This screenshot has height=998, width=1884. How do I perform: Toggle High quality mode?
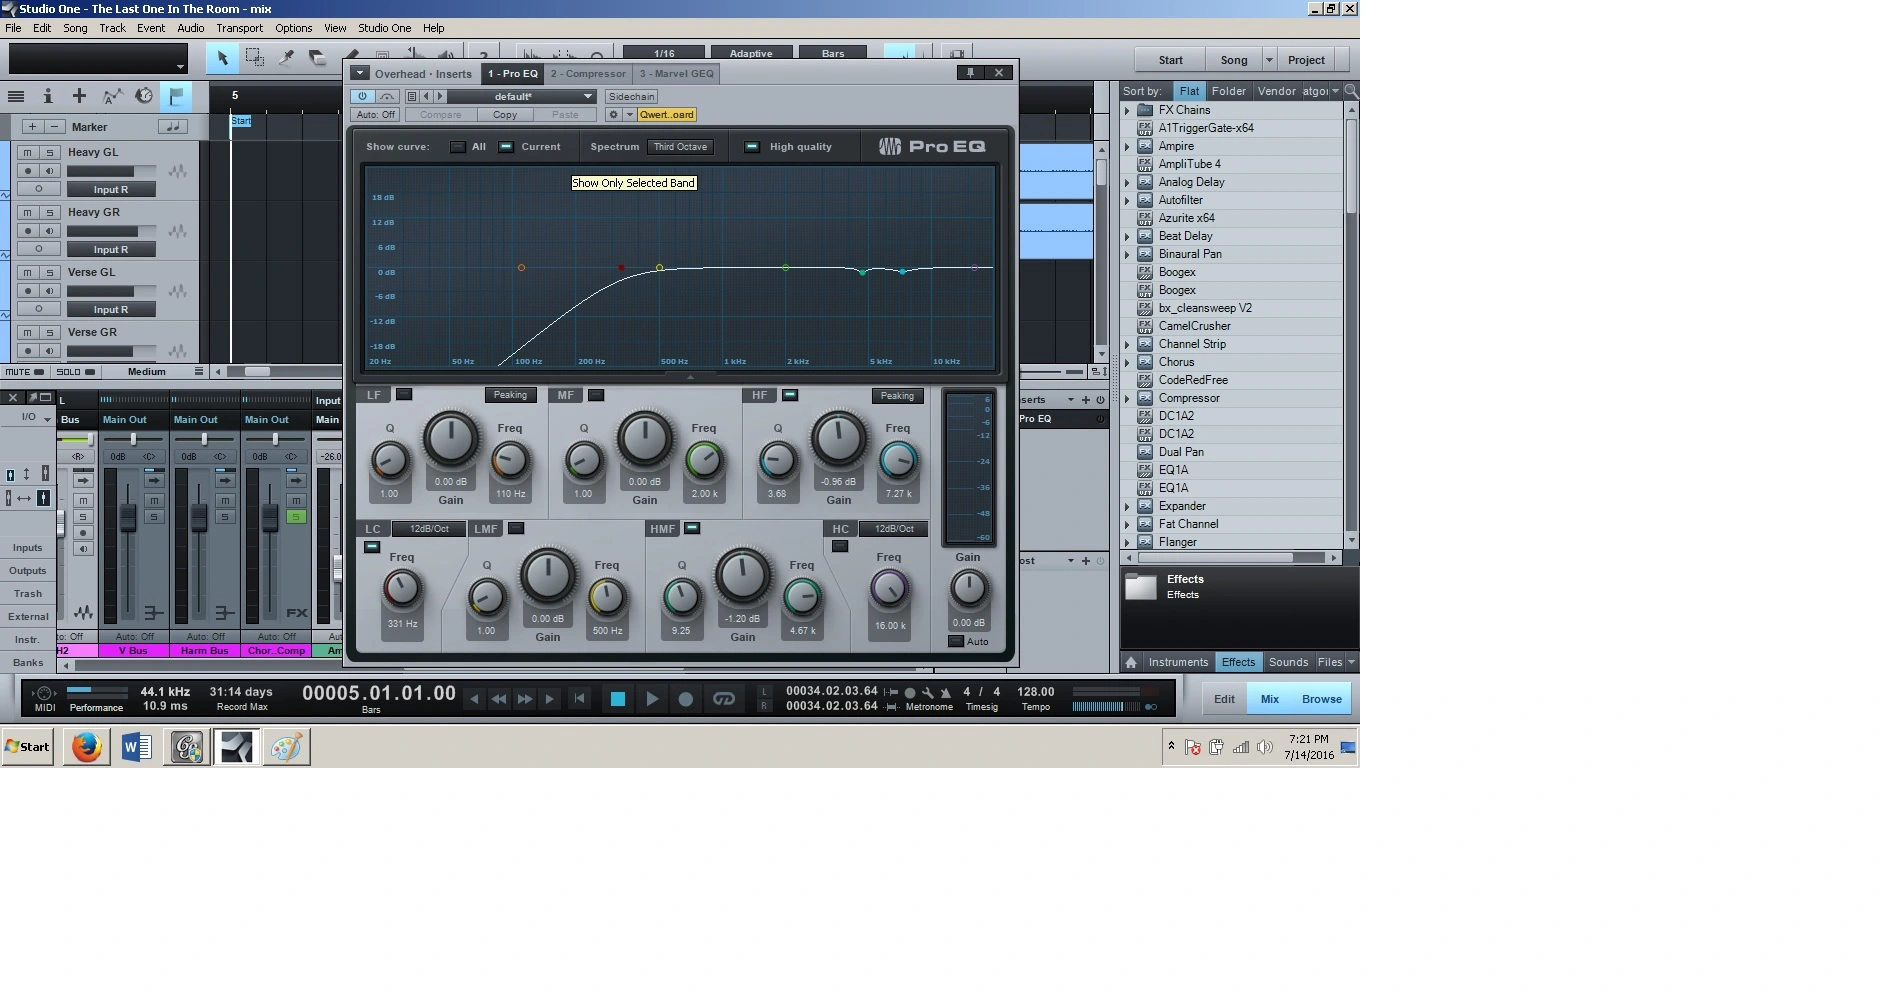point(752,147)
